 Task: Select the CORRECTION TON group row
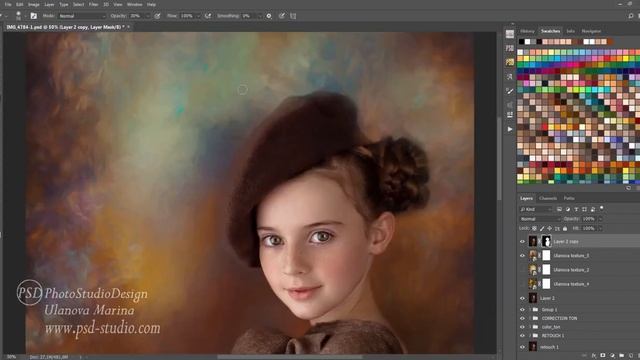pyautogui.click(x=578, y=318)
